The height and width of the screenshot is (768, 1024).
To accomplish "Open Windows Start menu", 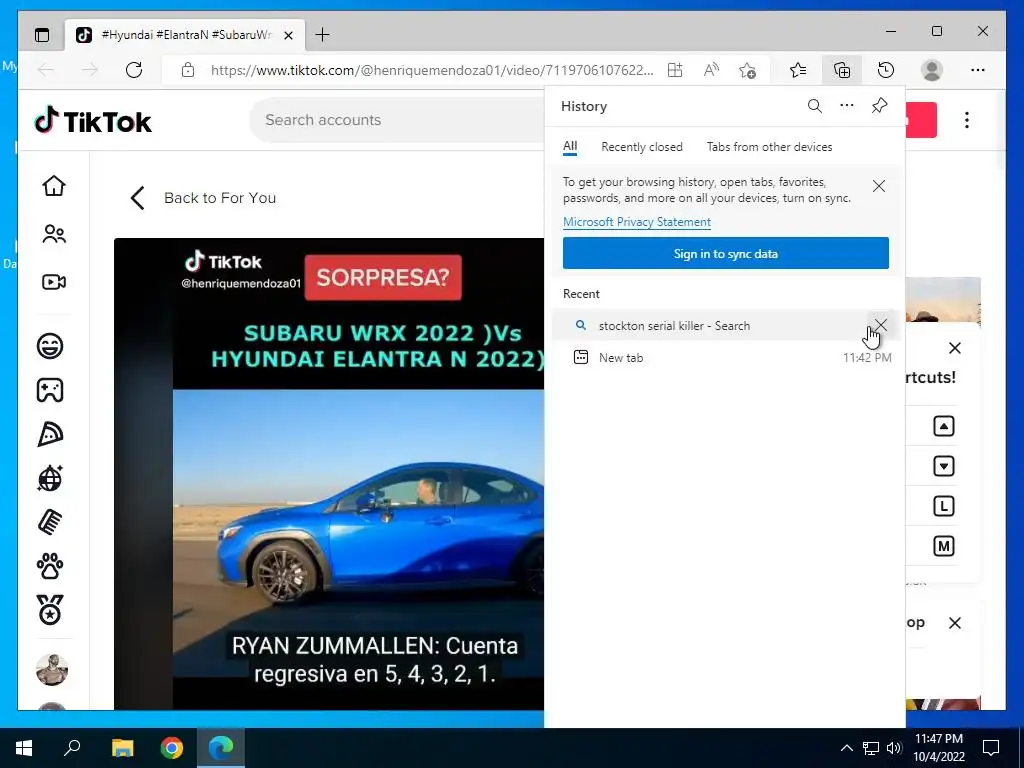I will pos(24,748).
